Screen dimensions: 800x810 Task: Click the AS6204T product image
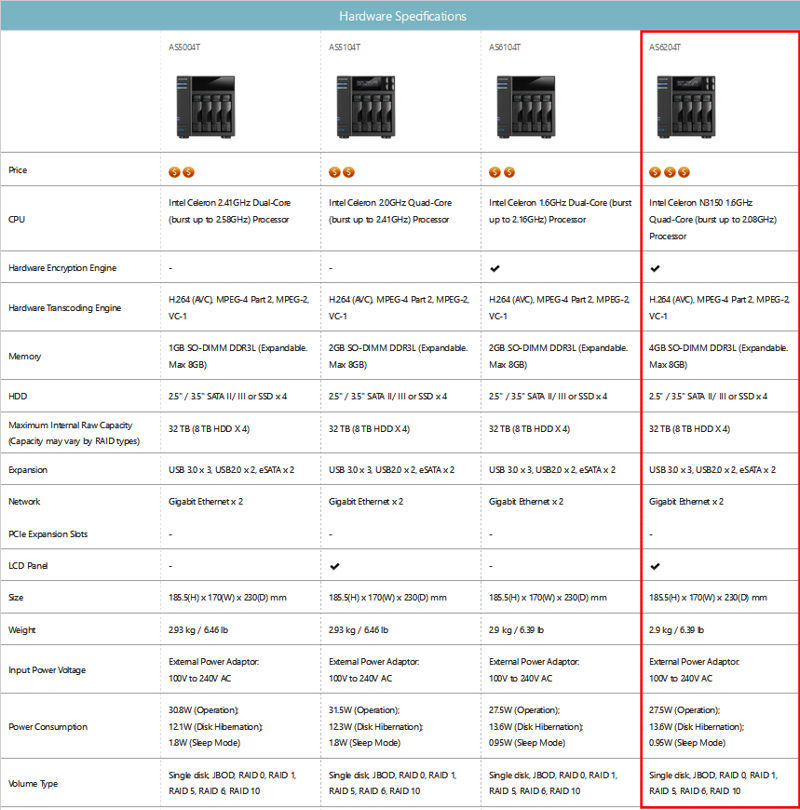pyautogui.click(x=686, y=107)
